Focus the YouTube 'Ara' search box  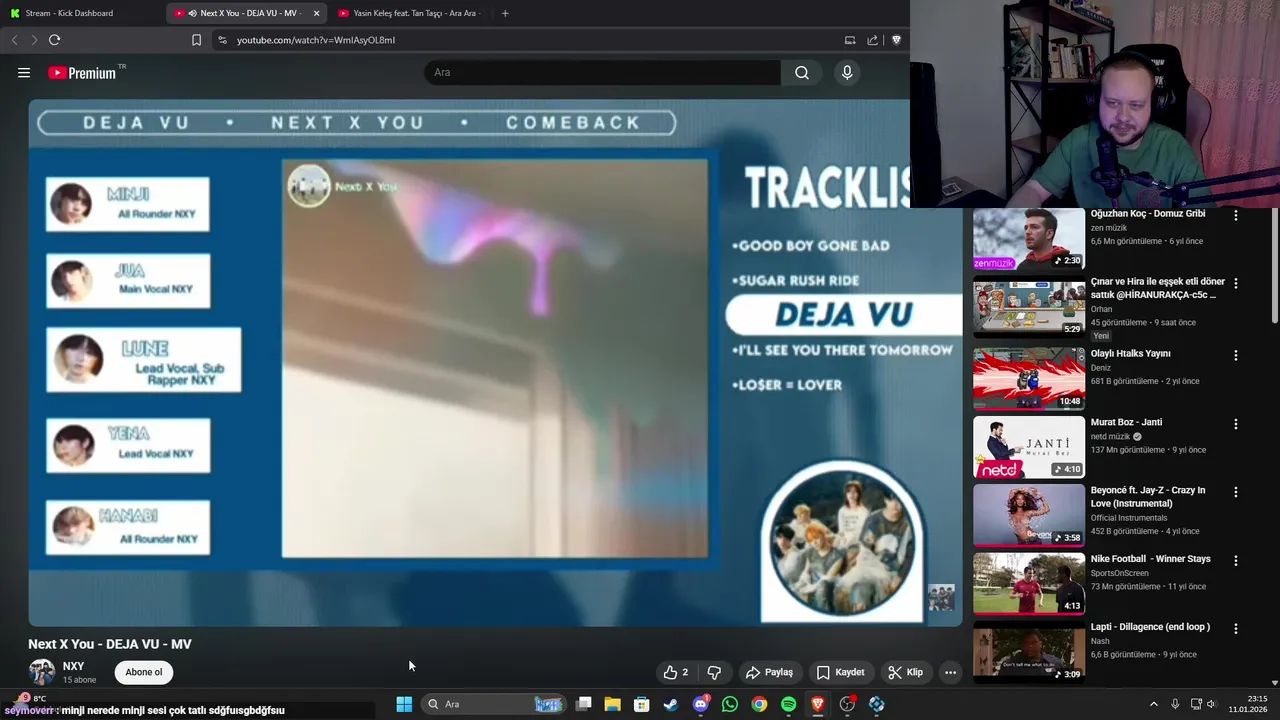pyautogui.click(x=603, y=73)
